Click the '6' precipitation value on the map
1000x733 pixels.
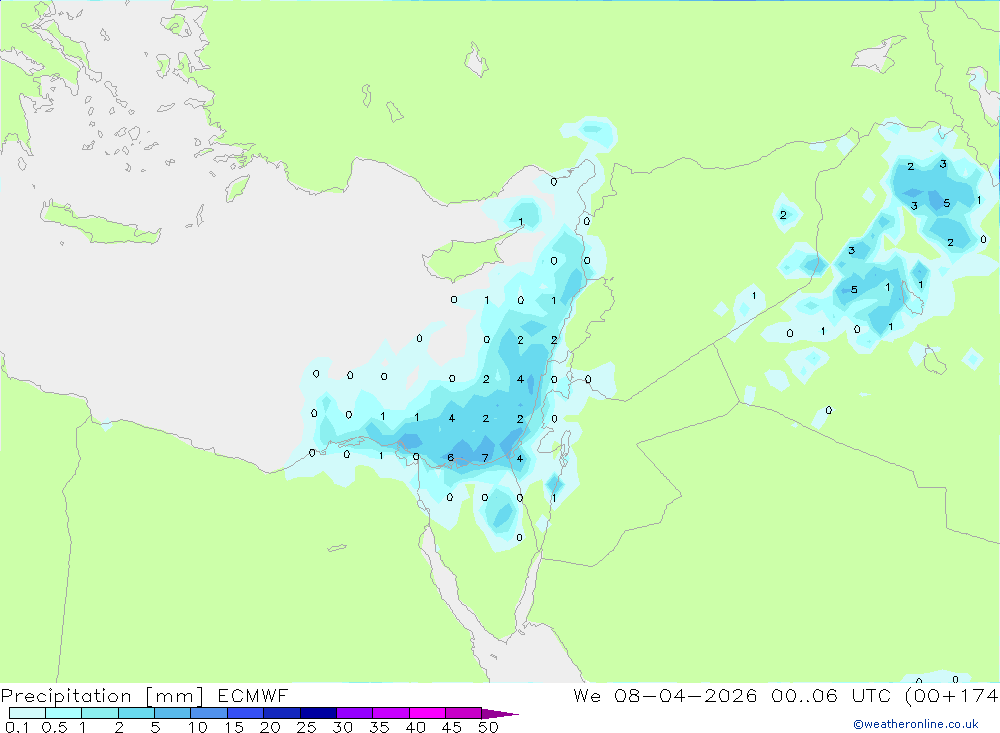coord(451,457)
